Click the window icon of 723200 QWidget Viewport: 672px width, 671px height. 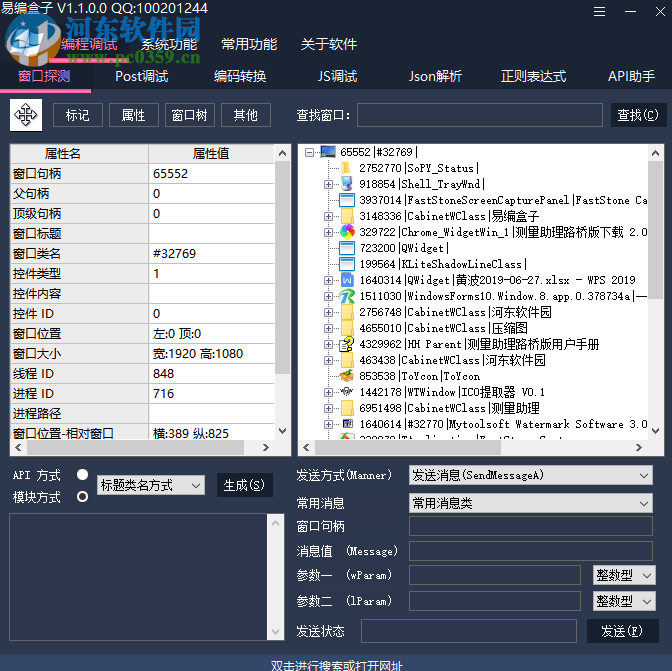coord(347,248)
